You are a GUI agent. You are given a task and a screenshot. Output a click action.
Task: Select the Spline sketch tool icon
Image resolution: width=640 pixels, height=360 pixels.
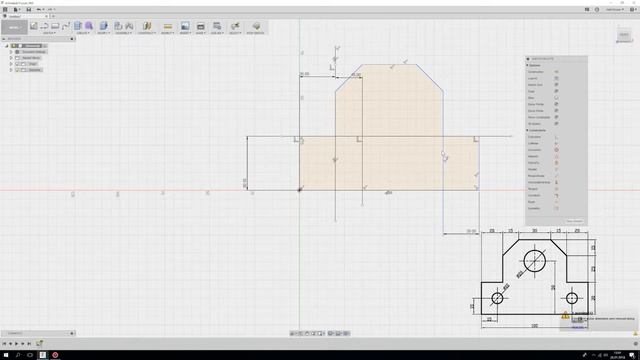(65, 26)
